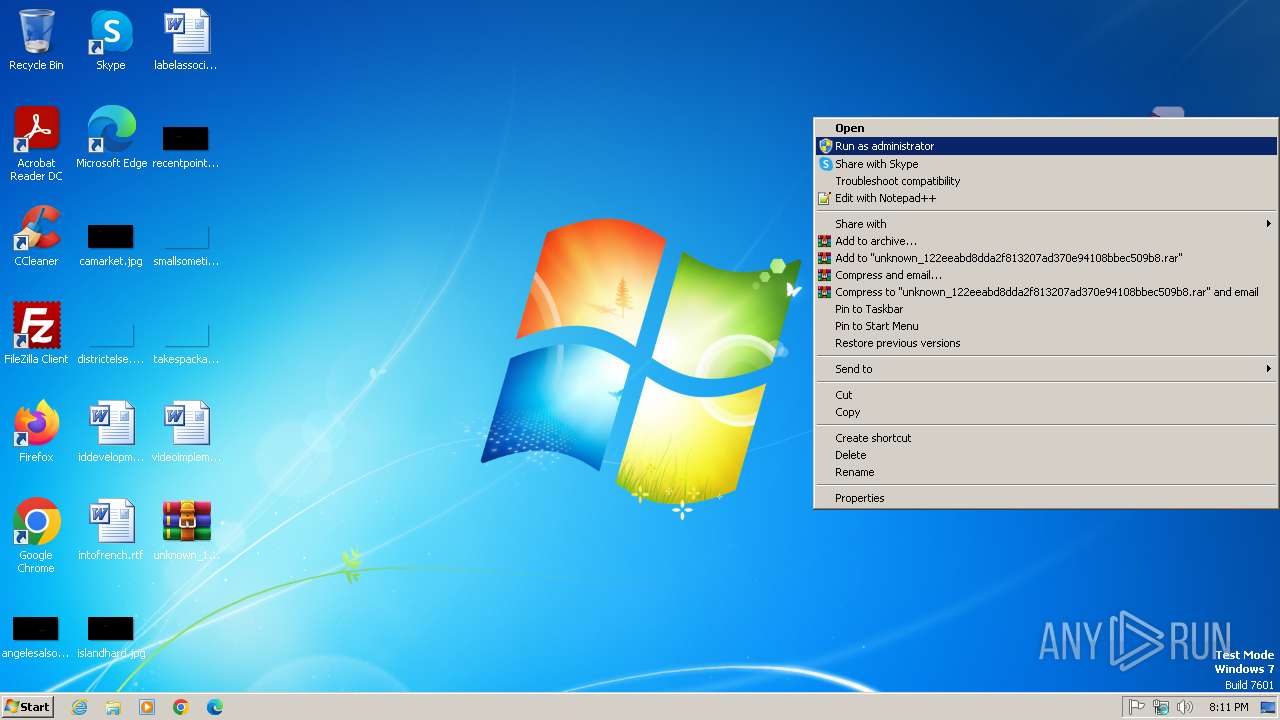Choose Edit with Notepad++

(1046, 198)
